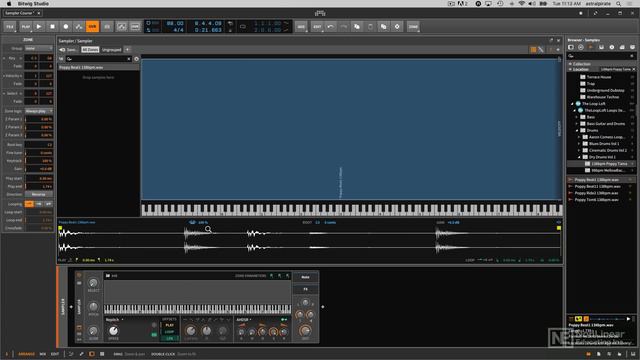Viewport: 640px width, 360px height.
Task: Select the Ungrouped tab
Action: [111, 50]
